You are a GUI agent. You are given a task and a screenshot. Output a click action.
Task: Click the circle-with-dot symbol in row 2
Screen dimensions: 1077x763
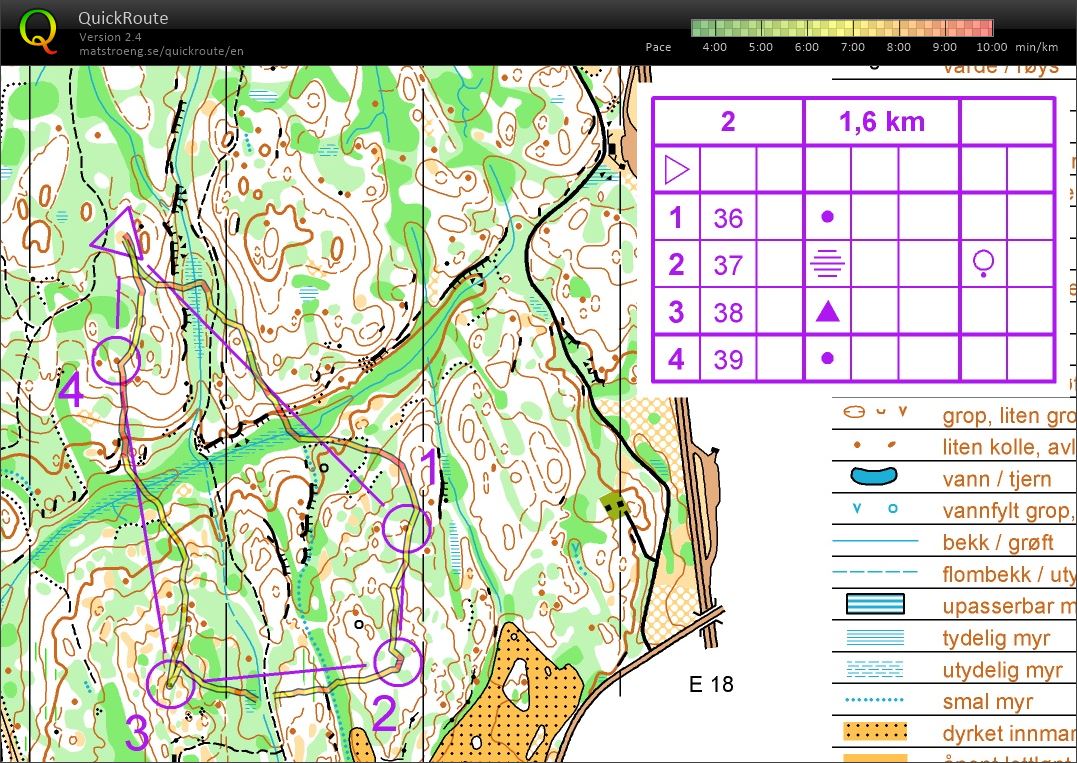tap(984, 263)
